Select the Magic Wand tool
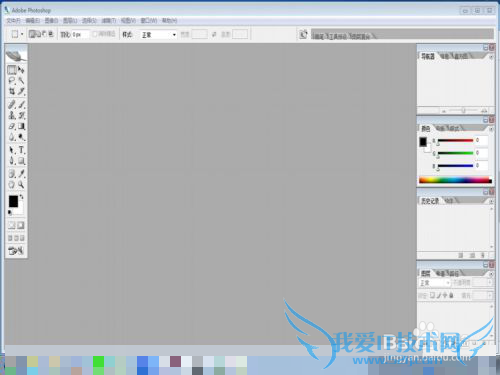Screen dimensions: 500x375 click(x=21, y=81)
